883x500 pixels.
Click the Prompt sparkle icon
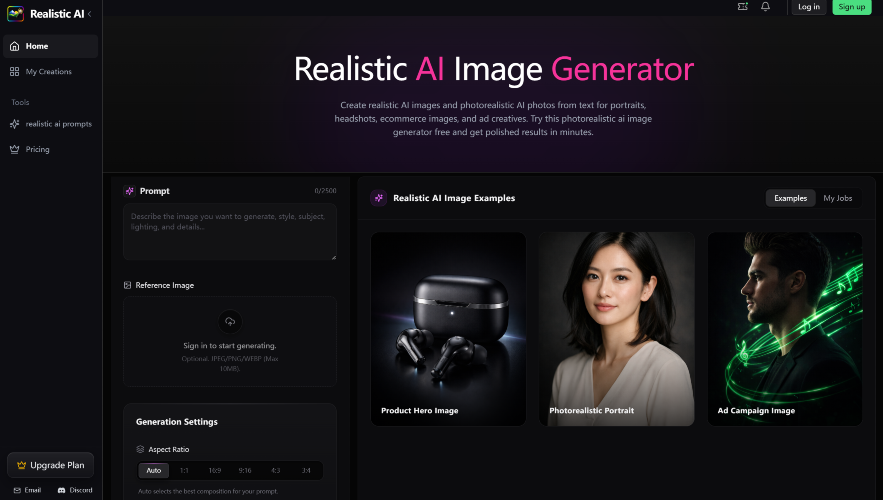pos(130,191)
